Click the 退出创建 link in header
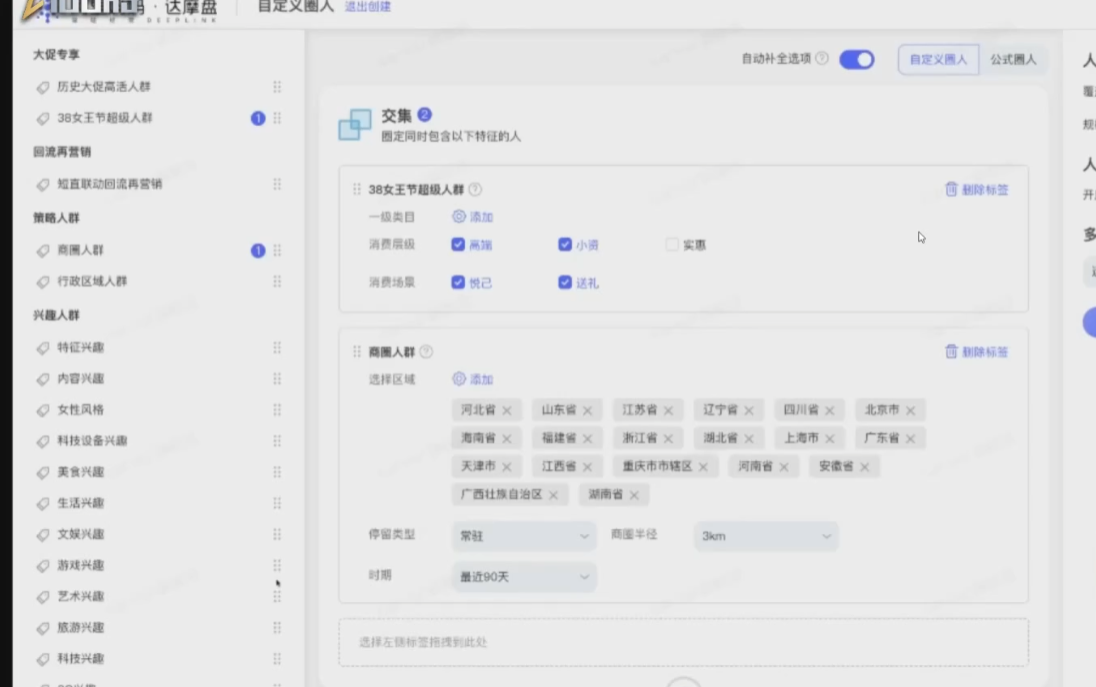 click(368, 7)
